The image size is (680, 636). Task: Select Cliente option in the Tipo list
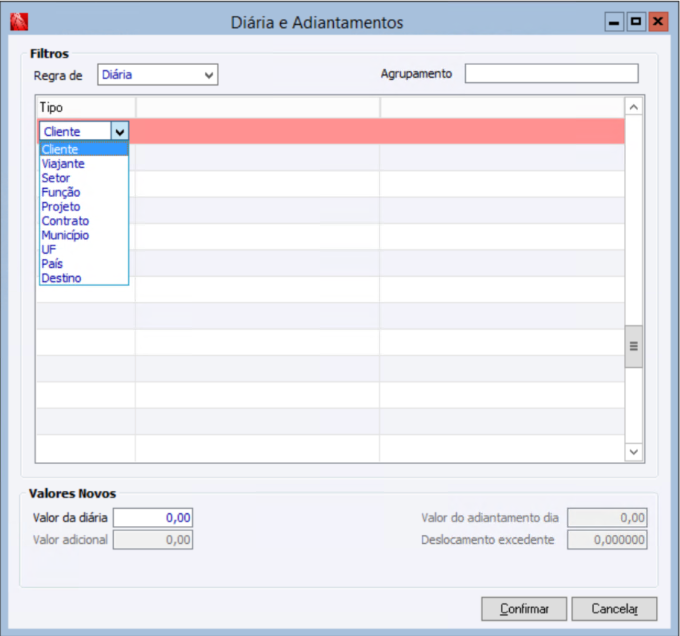click(x=84, y=150)
